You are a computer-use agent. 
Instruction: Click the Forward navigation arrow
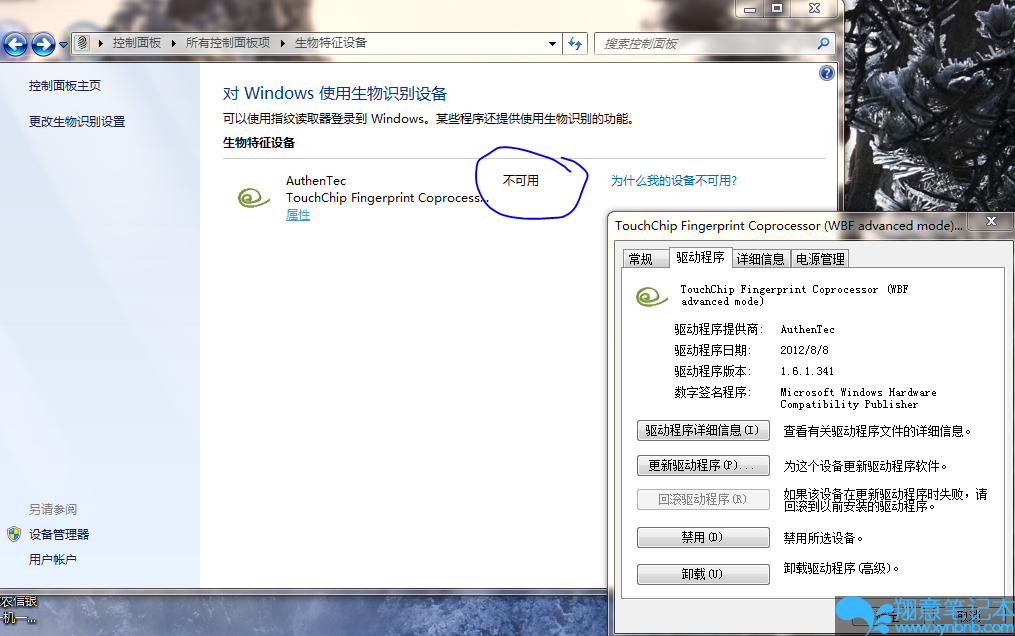point(43,44)
